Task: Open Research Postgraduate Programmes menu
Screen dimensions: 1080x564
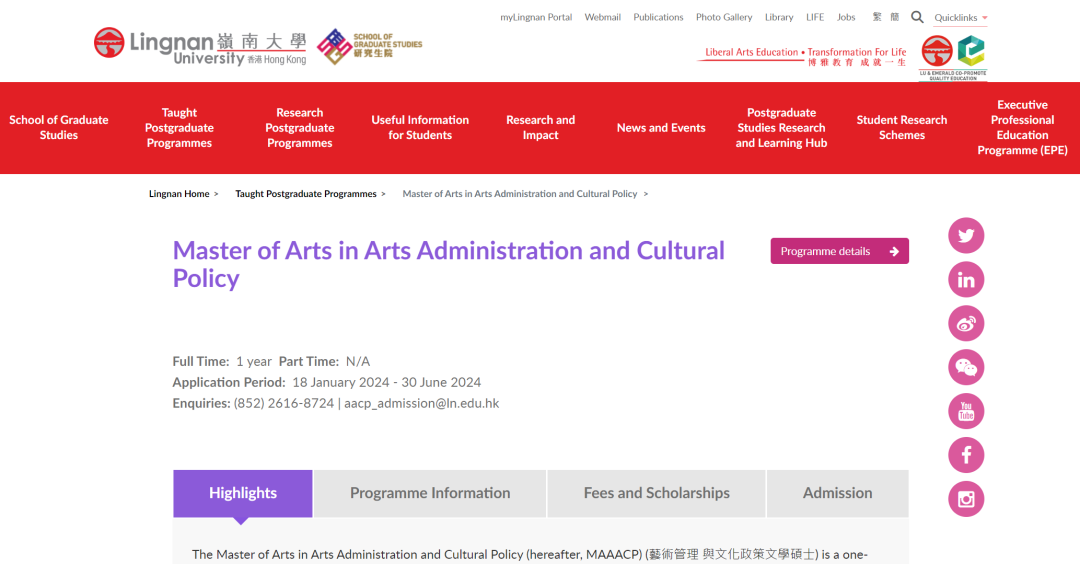Action: pos(300,127)
